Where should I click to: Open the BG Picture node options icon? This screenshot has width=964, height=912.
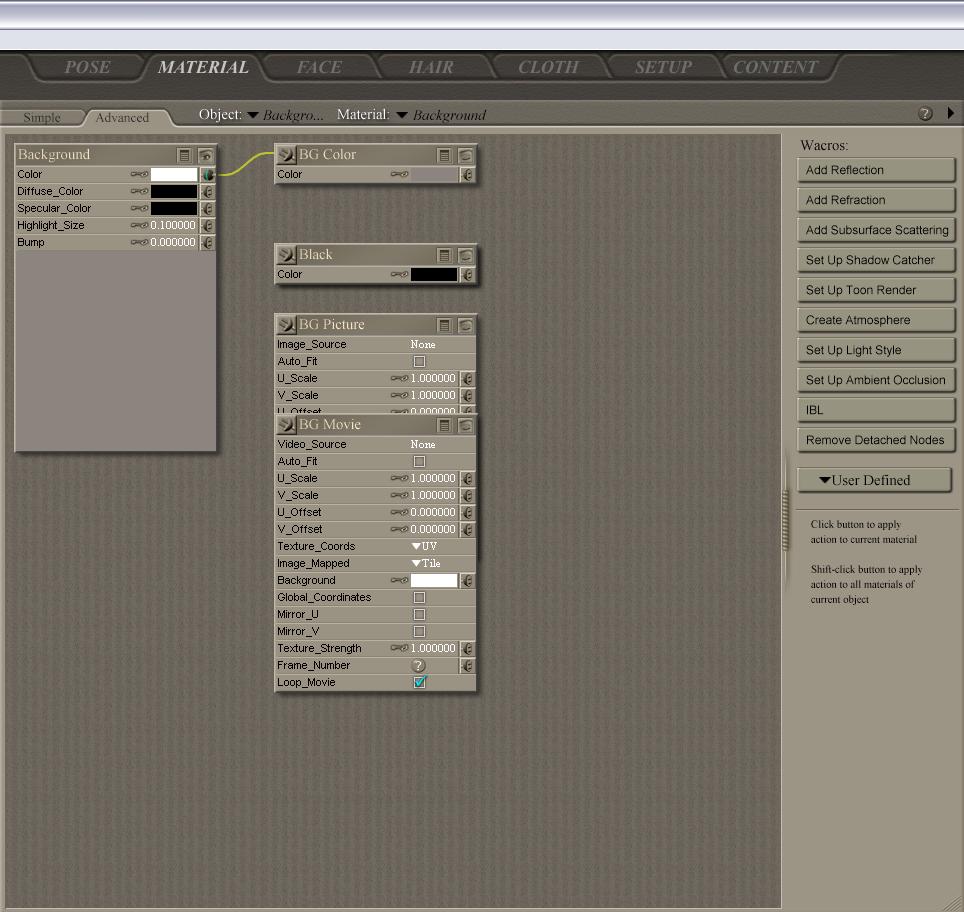pyautogui.click(x=445, y=325)
